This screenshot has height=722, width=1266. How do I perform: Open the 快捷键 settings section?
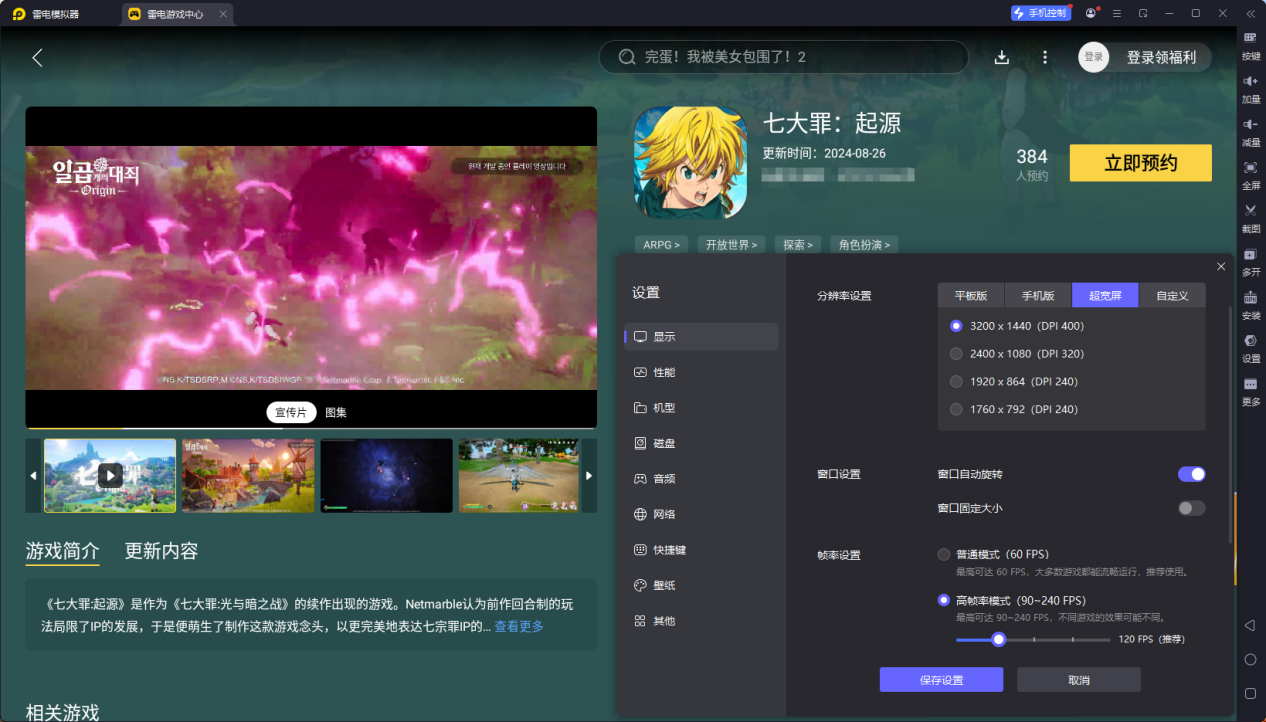tap(701, 550)
